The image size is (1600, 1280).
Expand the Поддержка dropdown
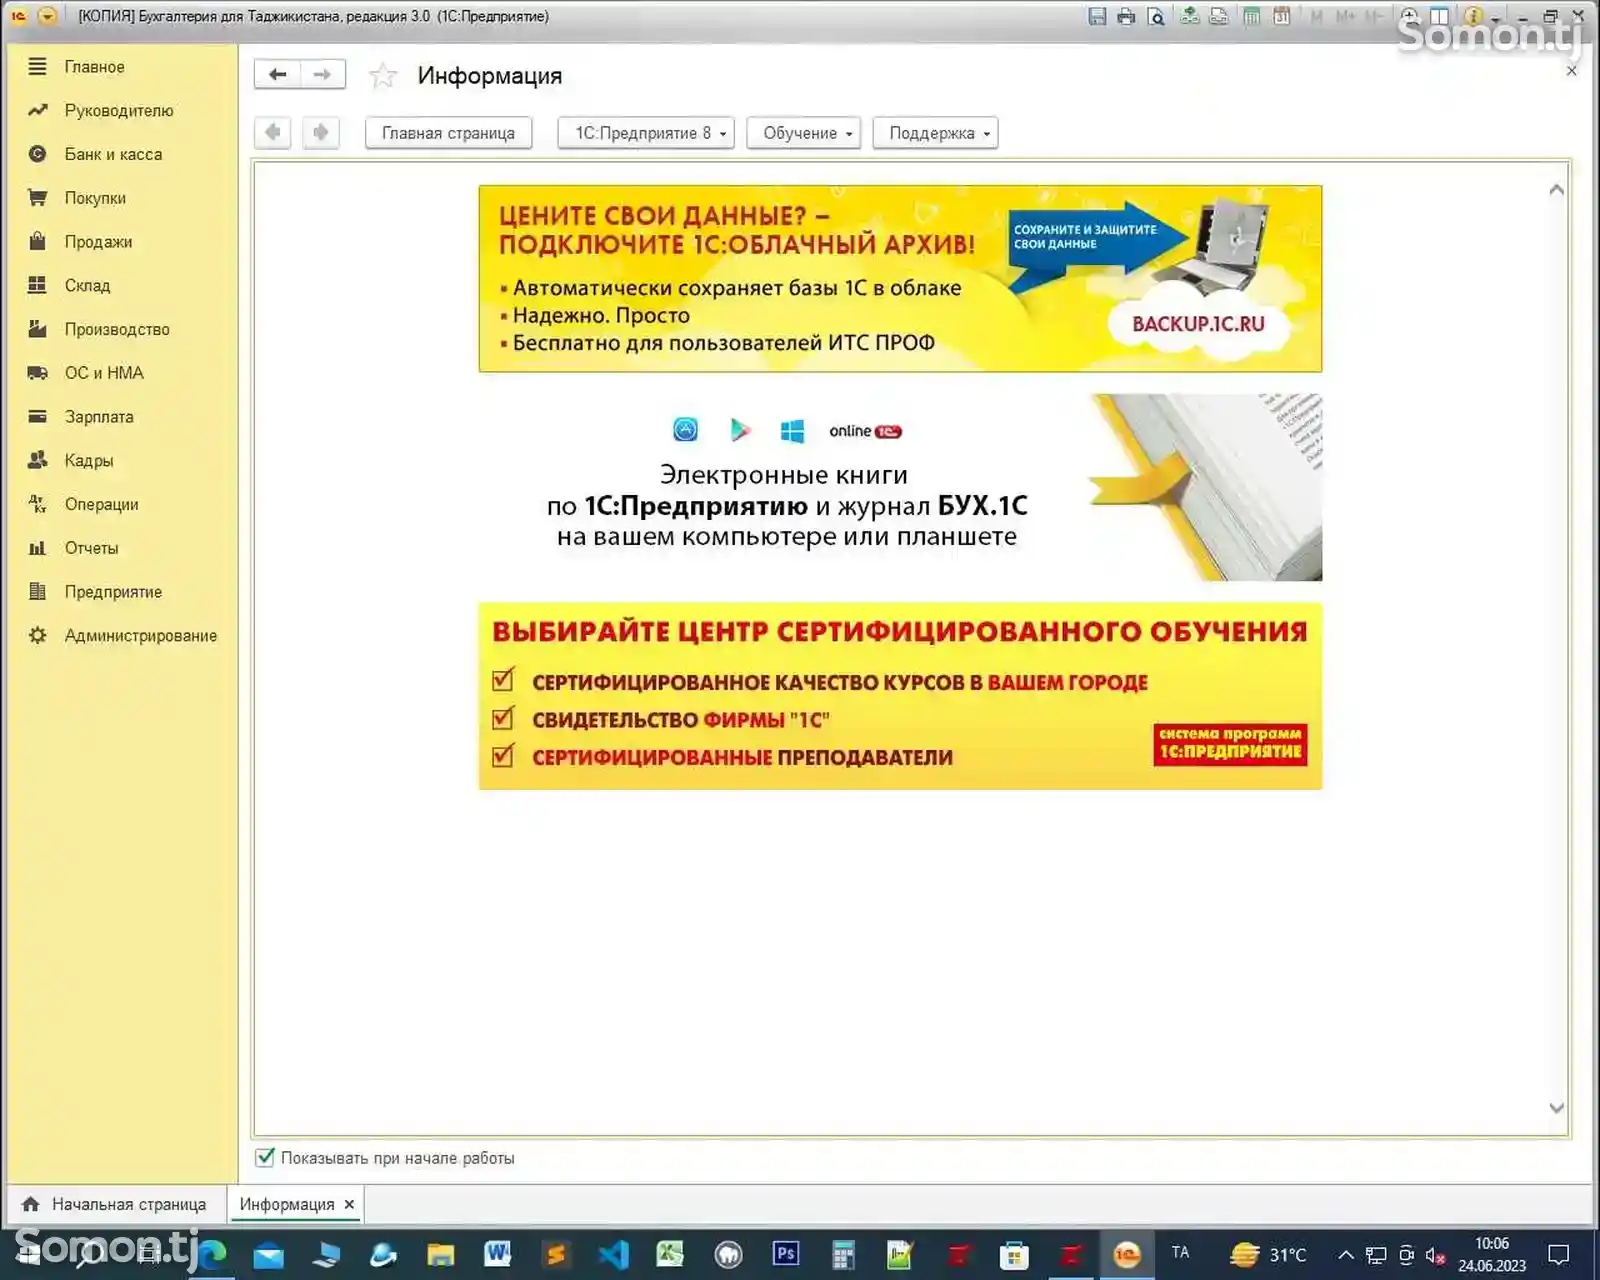(936, 133)
